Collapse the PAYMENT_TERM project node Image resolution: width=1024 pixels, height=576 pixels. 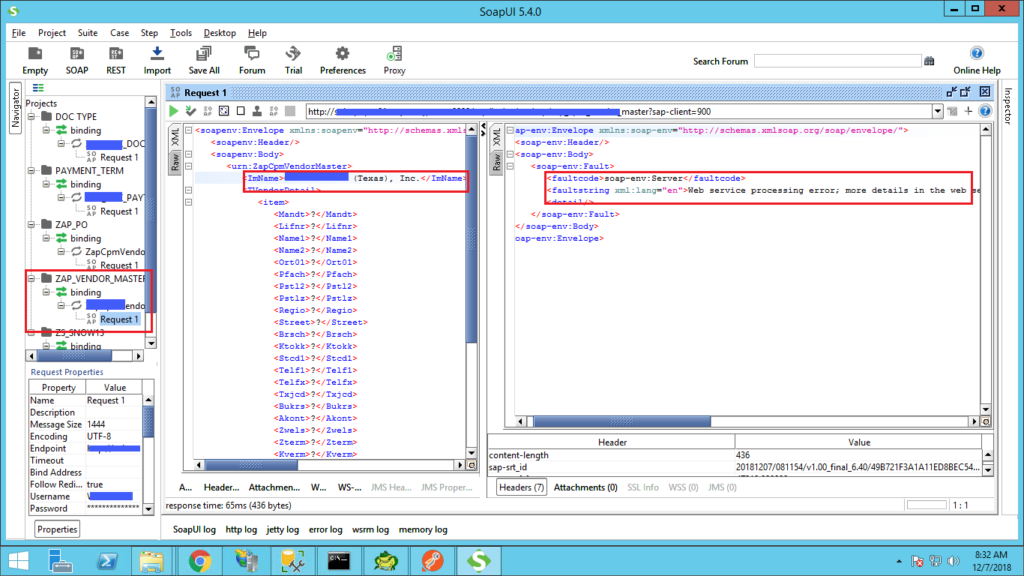point(31,170)
